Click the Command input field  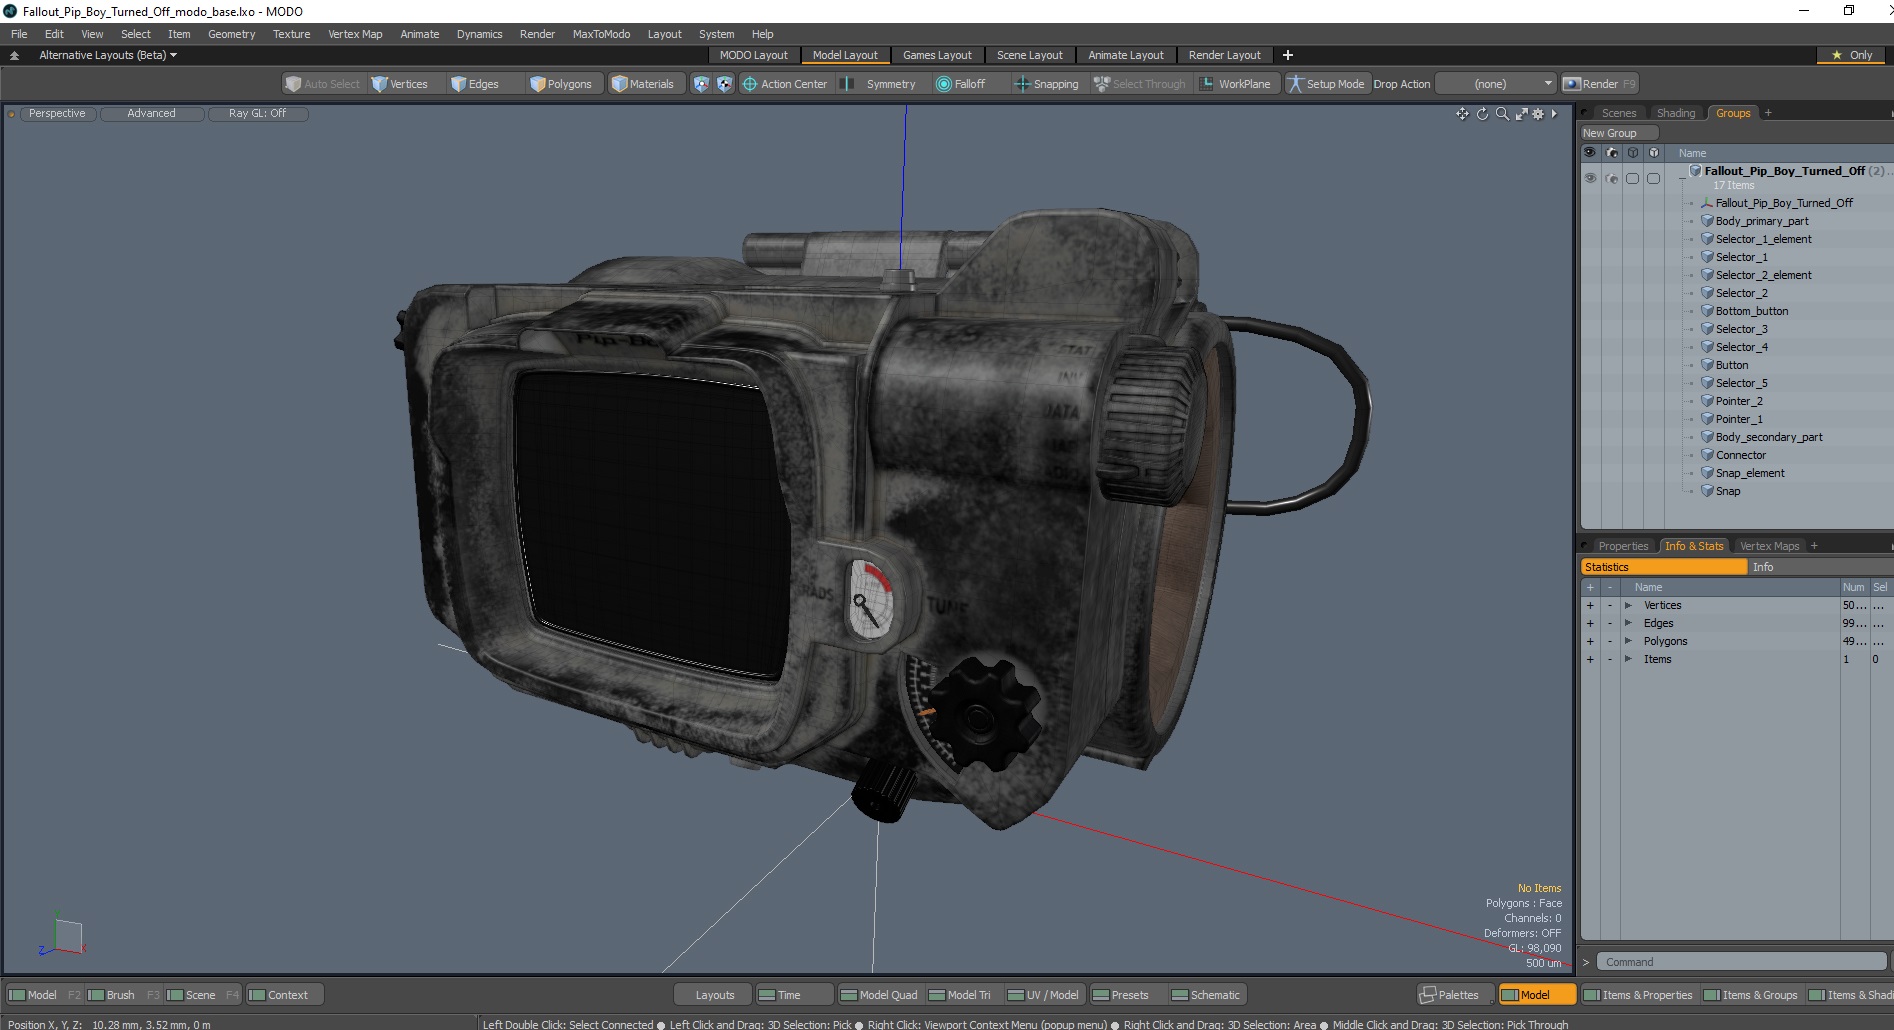(x=1741, y=962)
